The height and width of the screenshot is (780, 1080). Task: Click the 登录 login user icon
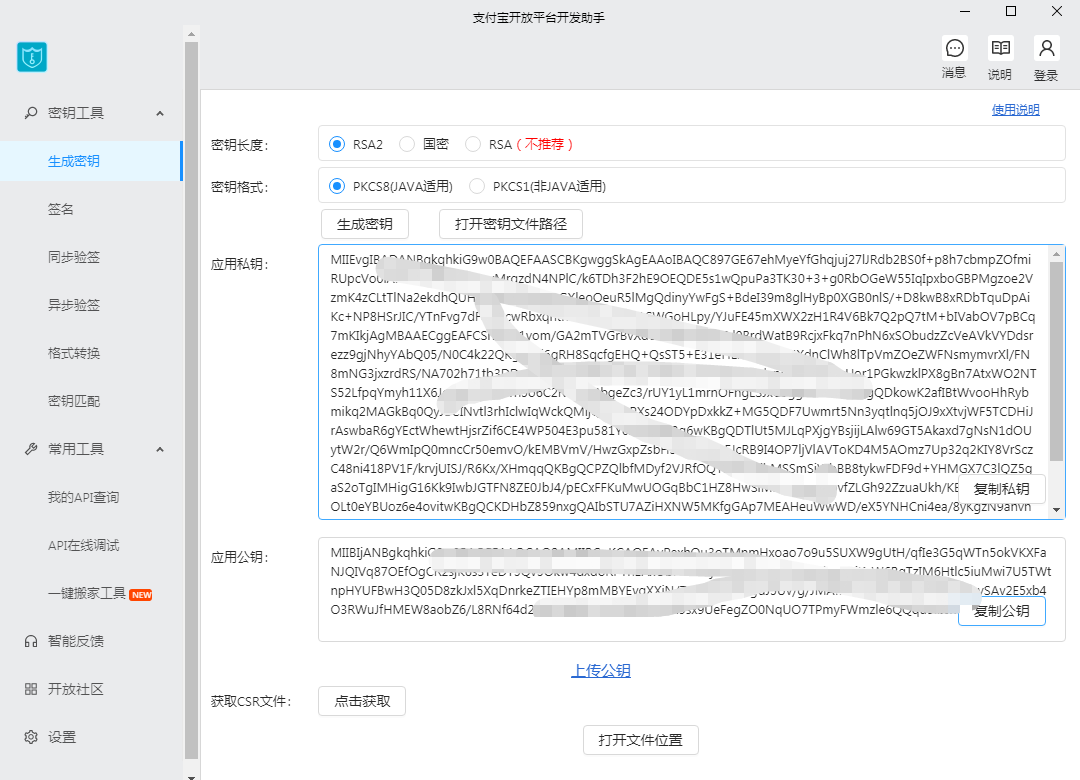coord(1046,49)
